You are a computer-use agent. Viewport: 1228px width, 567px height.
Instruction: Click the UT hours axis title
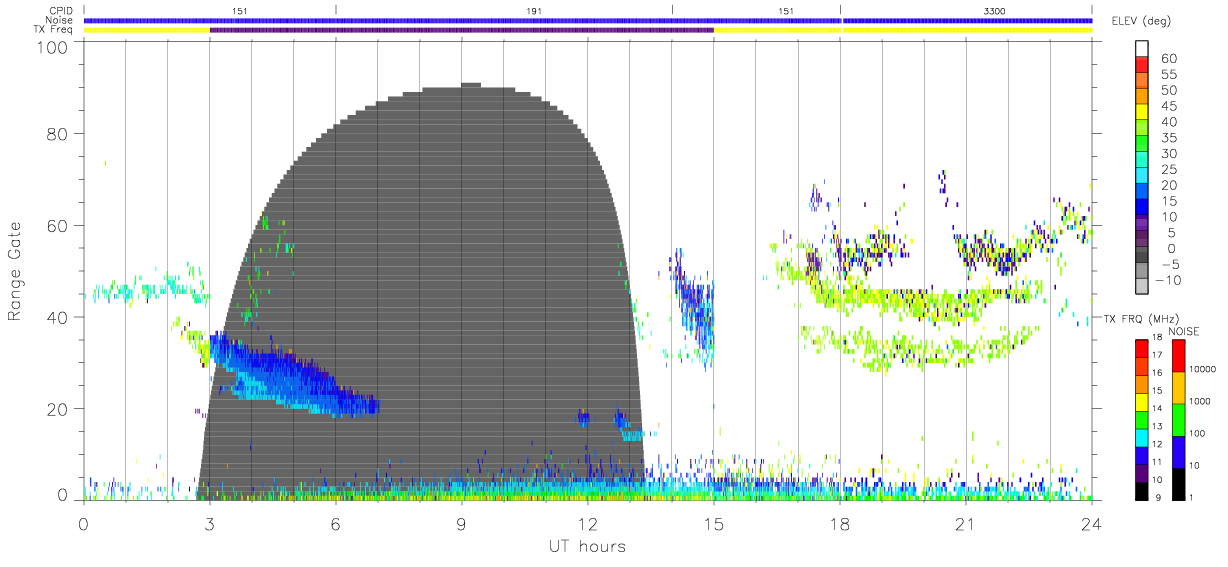588,547
